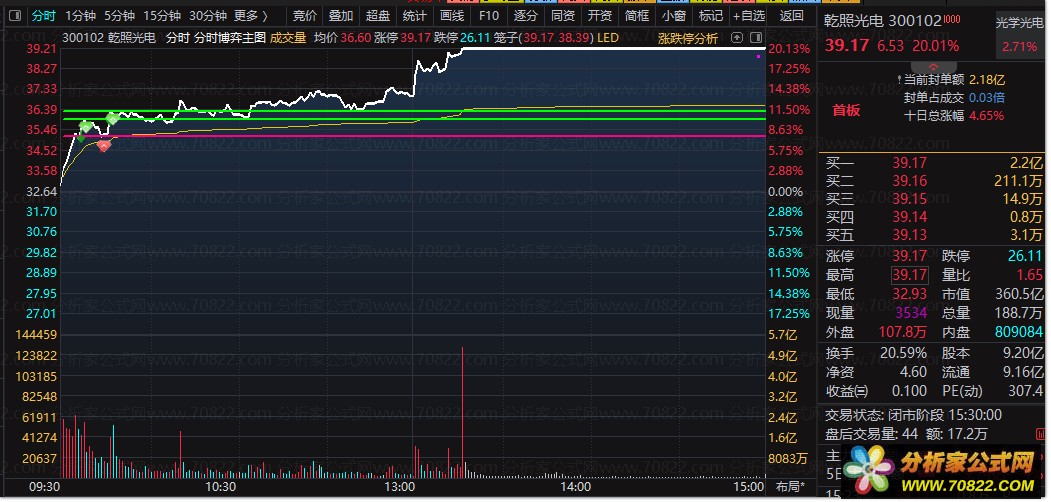
Task: Click the 13:00 time axis label
Action: point(401,487)
